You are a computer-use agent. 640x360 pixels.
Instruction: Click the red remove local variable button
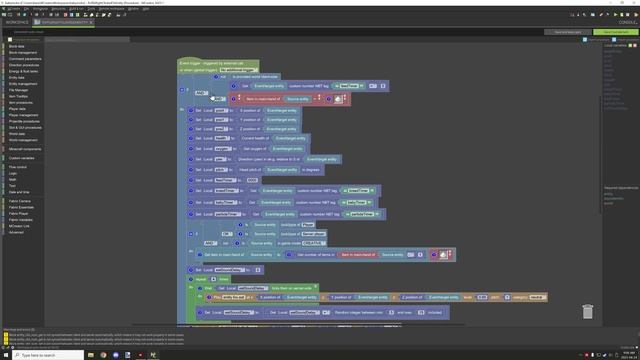click(635, 45)
